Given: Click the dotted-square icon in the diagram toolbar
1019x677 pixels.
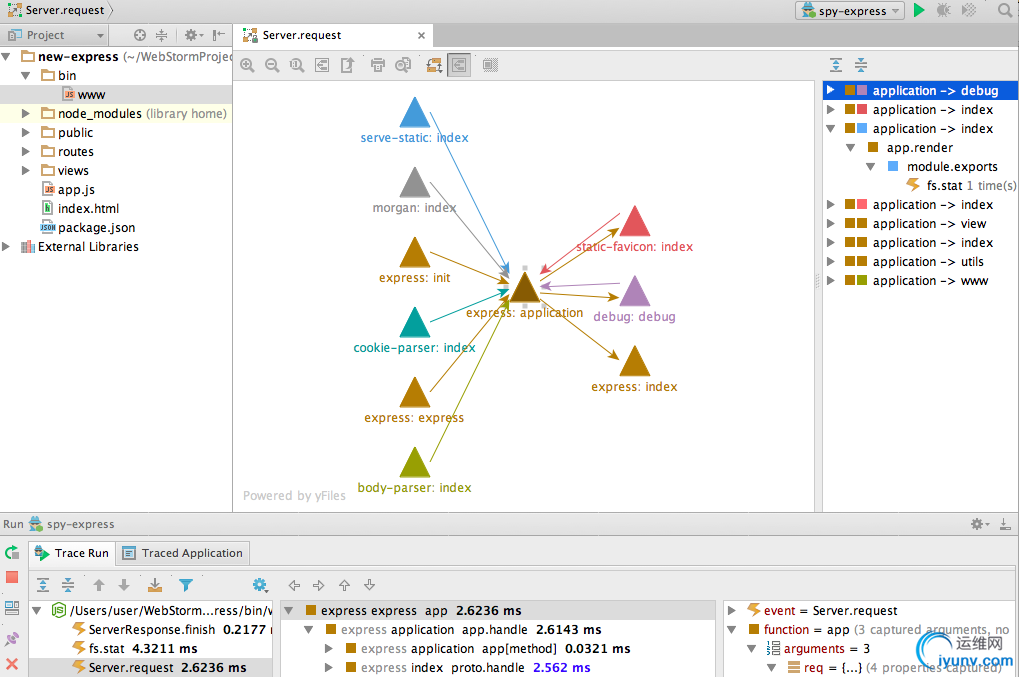Looking at the screenshot, I should 491,65.
